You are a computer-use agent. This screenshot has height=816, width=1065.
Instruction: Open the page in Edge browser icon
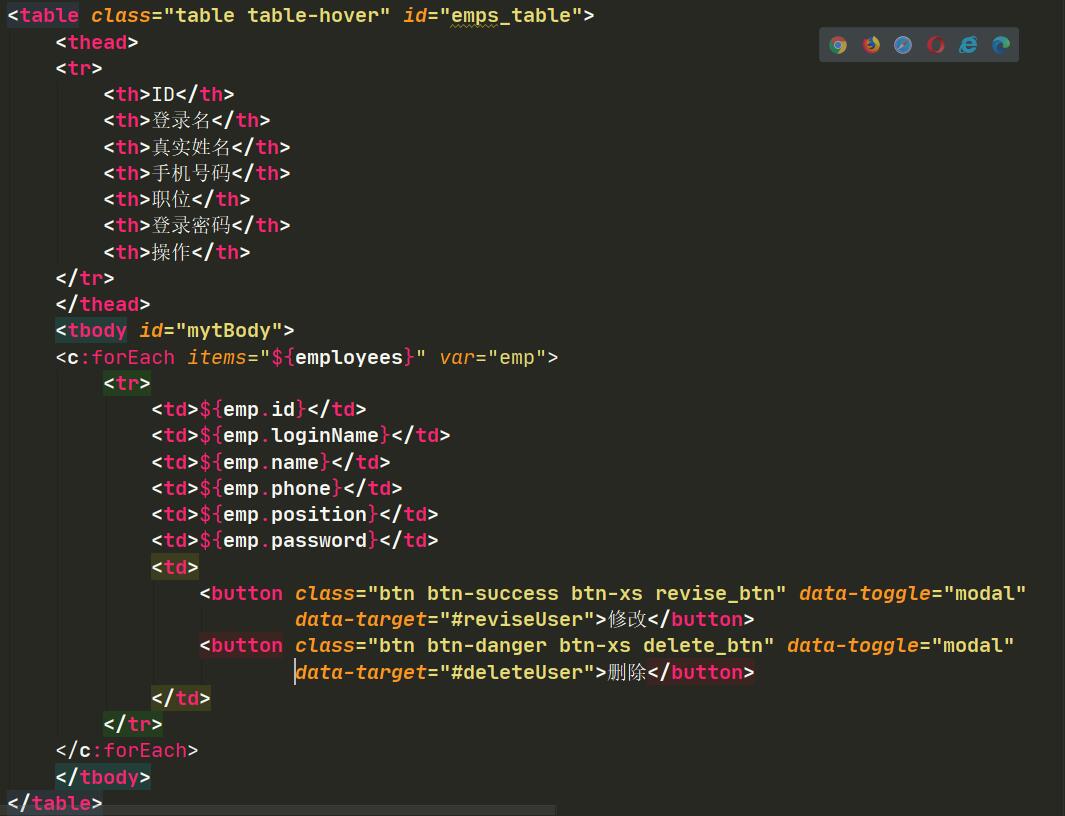click(x=1000, y=45)
